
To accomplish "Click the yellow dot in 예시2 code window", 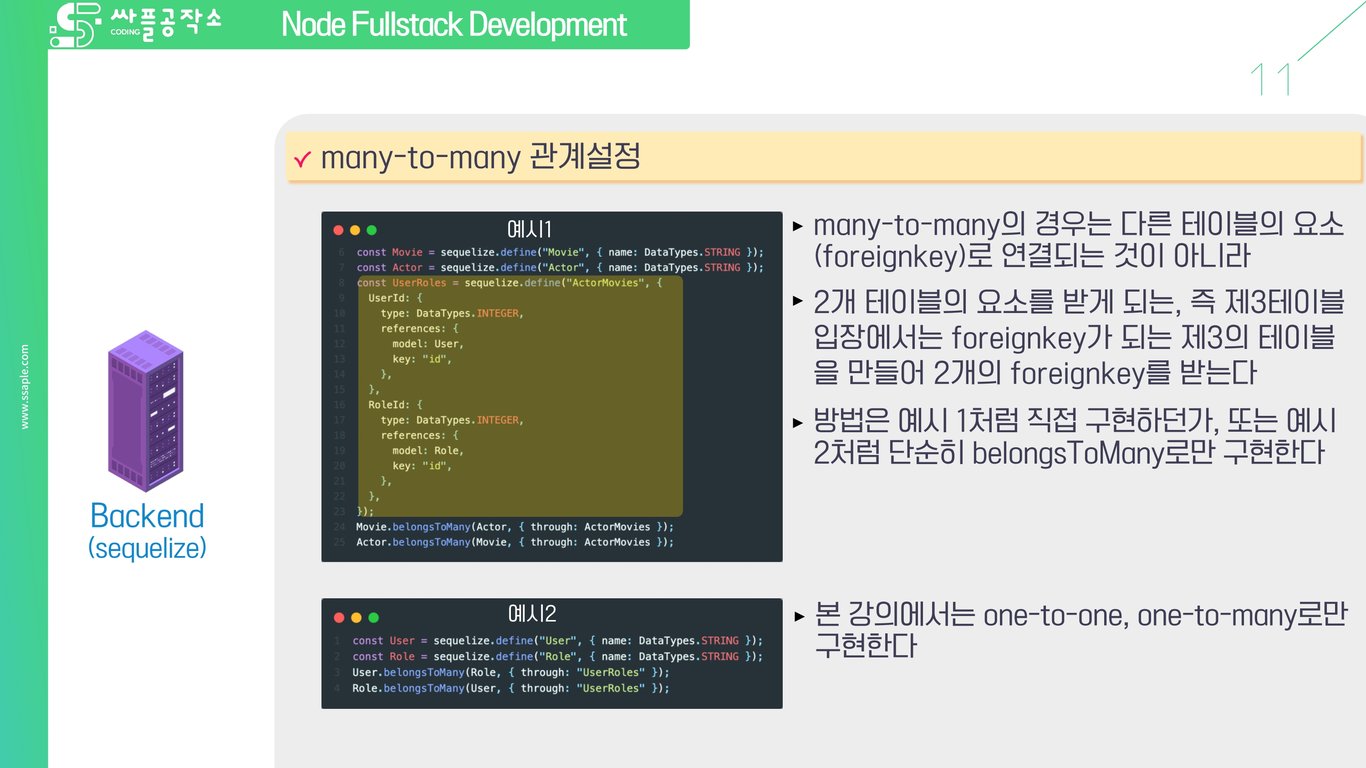I will point(356,617).
